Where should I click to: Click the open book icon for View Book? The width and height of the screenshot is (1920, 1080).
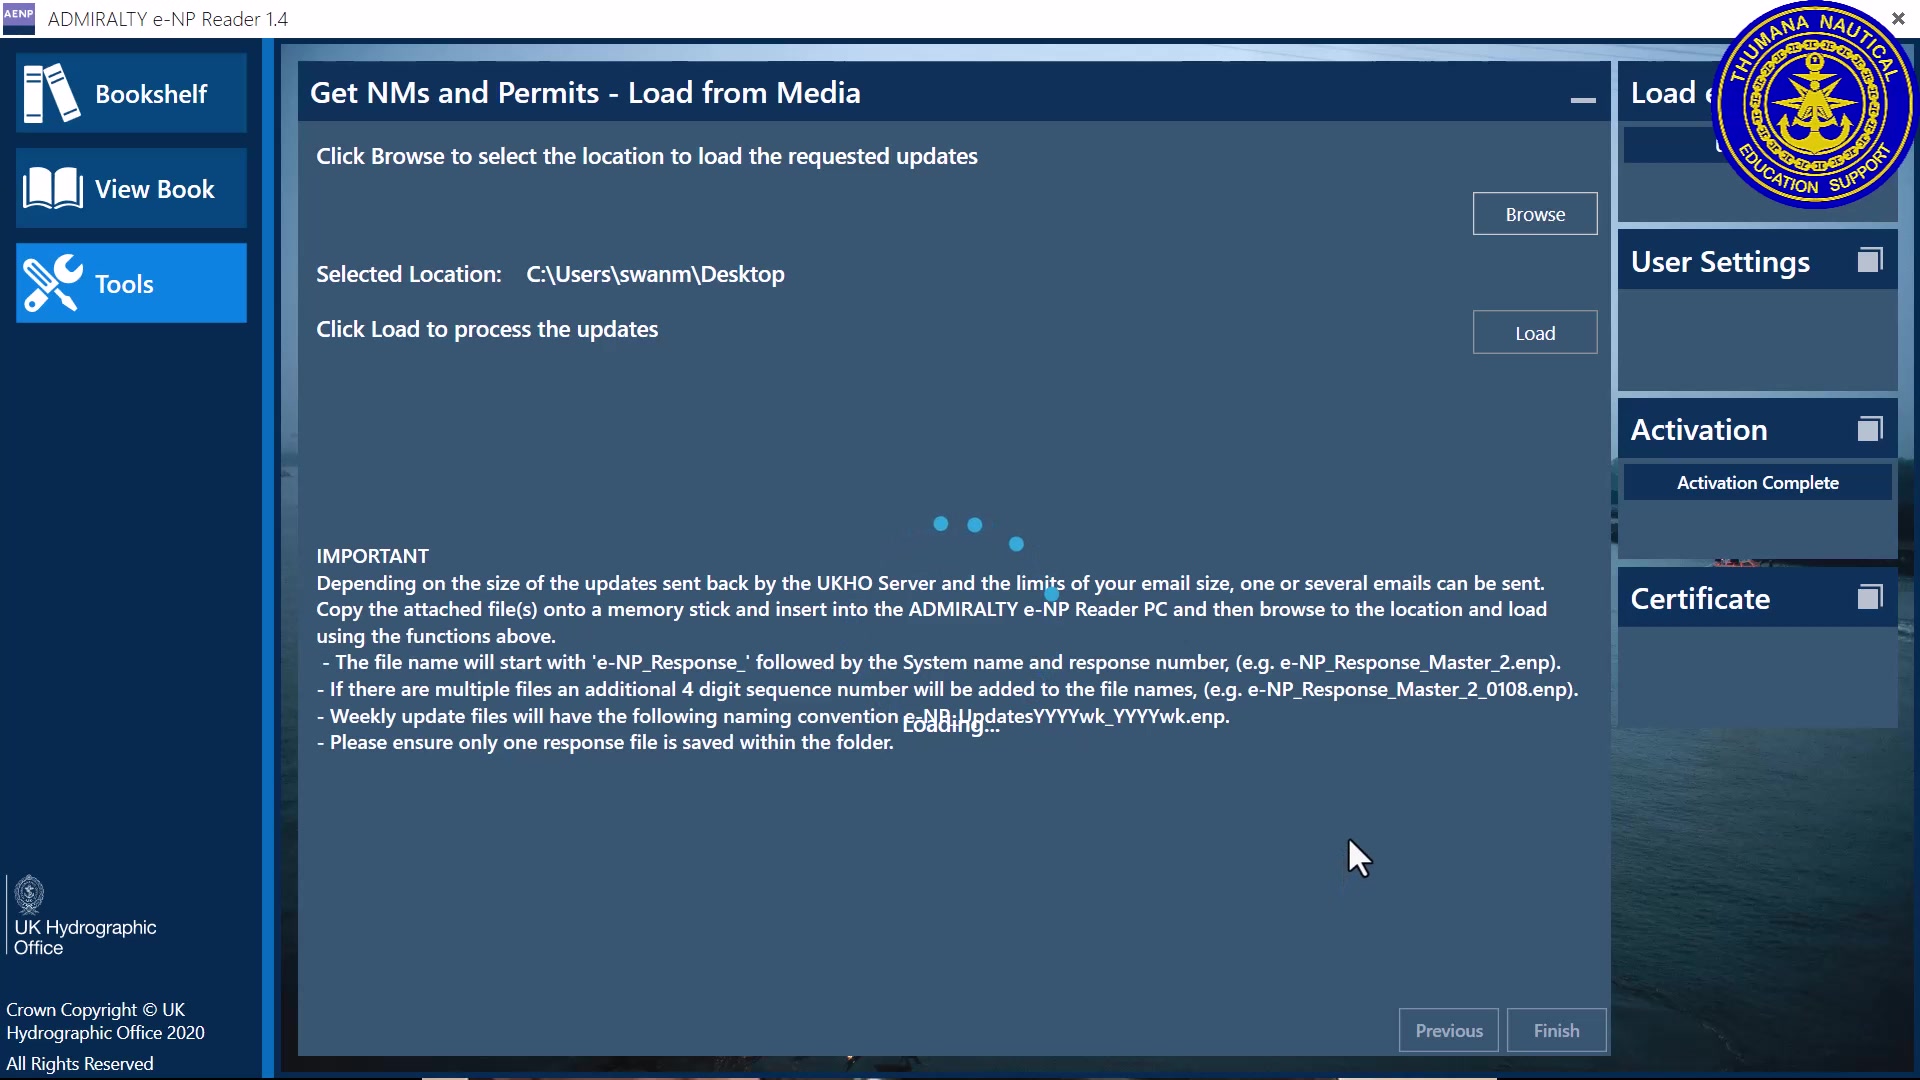tap(52, 188)
